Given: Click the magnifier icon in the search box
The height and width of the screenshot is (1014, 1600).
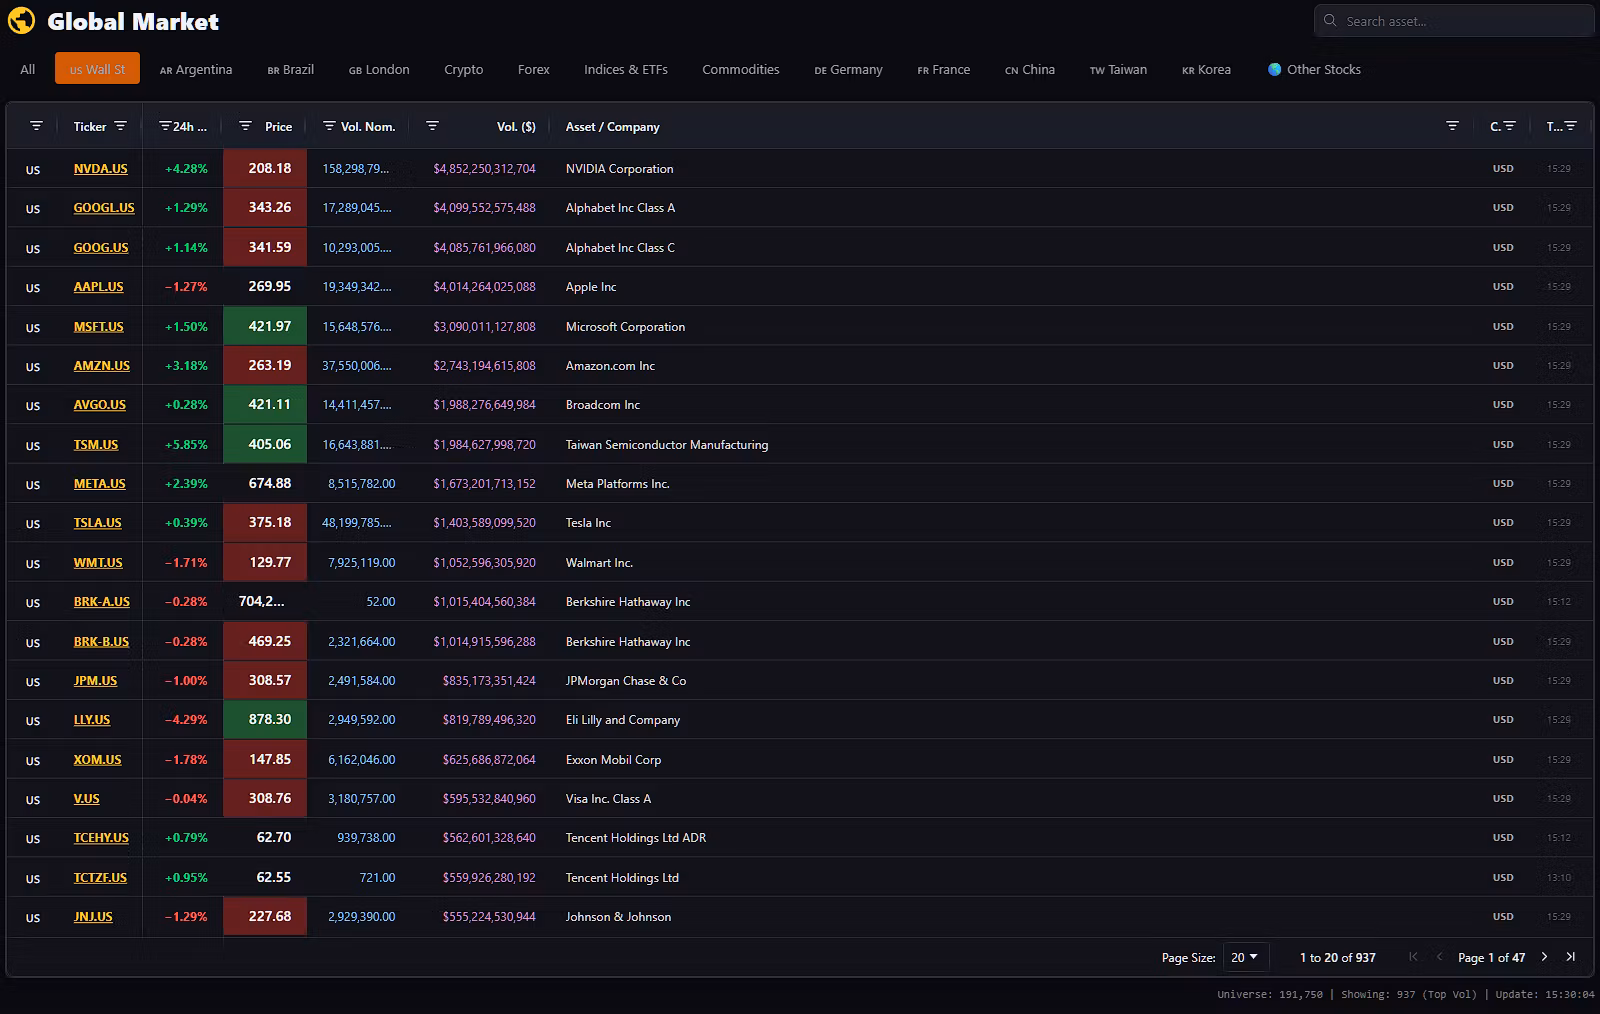Looking at the screenshot, I should (1330, 20).
